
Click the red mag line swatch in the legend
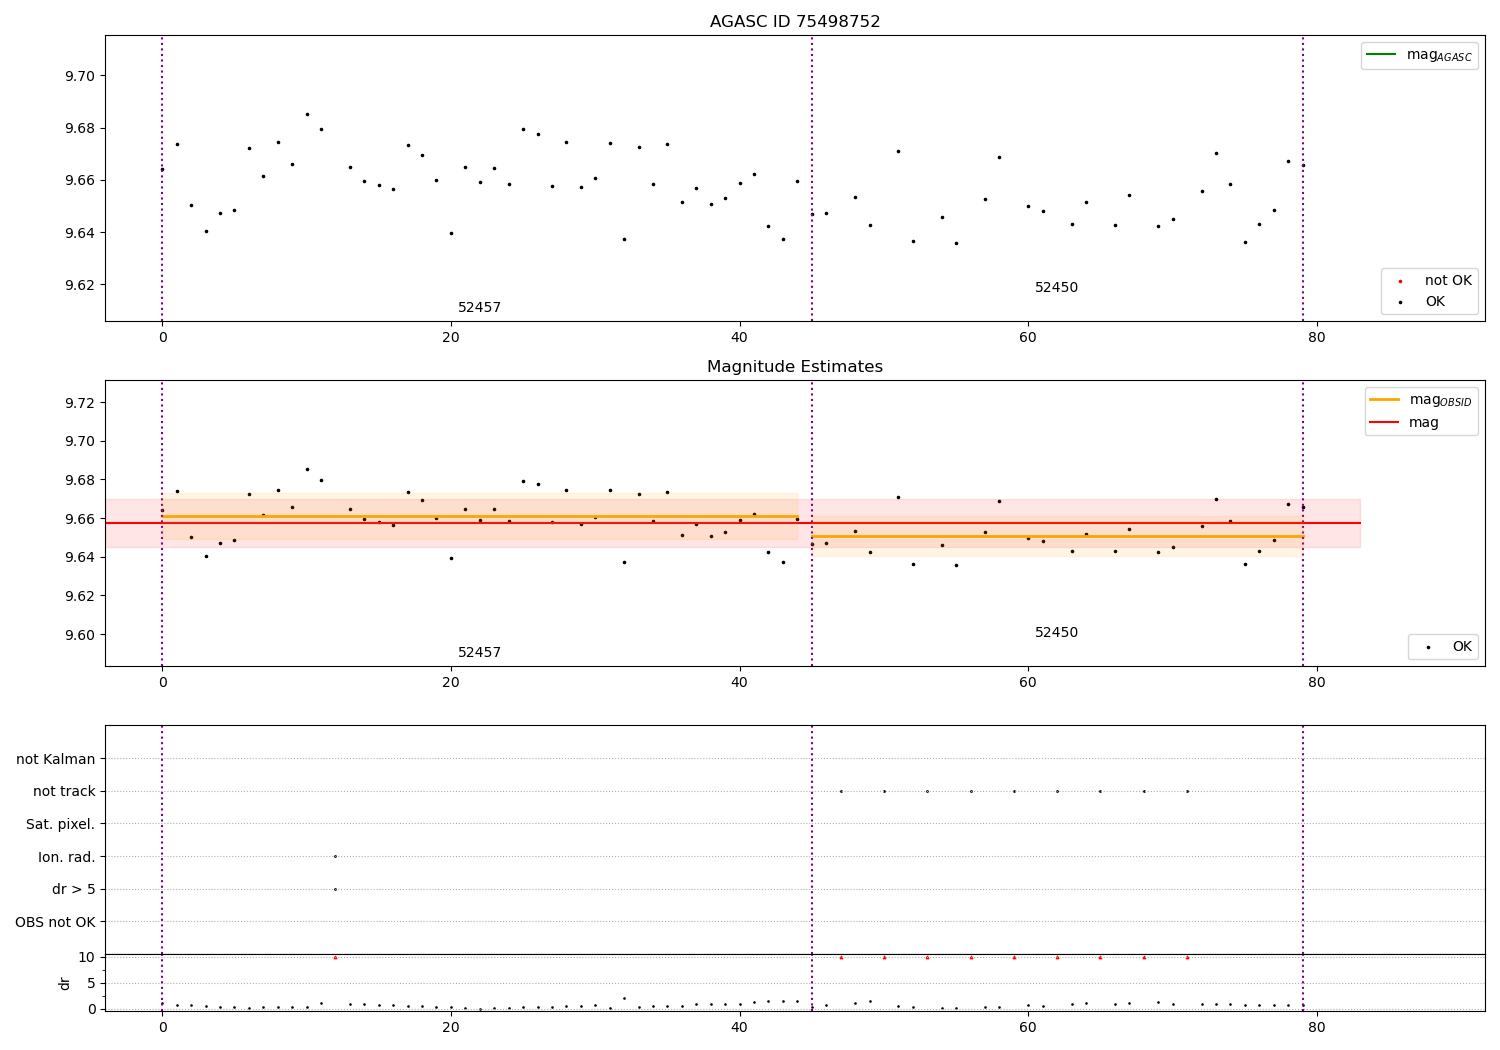1385,422
